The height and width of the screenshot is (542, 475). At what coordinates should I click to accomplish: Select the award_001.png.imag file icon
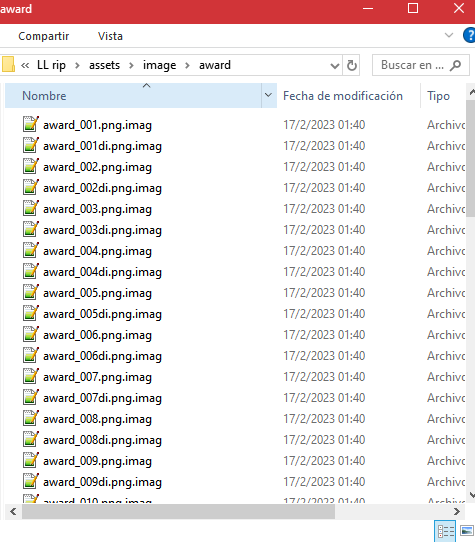point(31,124)
